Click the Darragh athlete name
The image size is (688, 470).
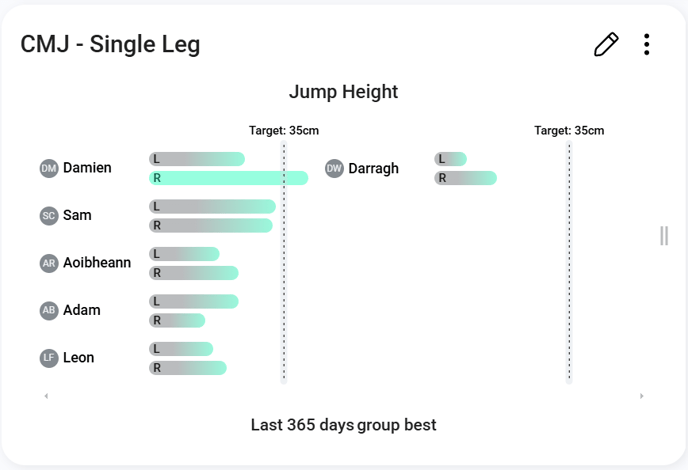point(373,168)
